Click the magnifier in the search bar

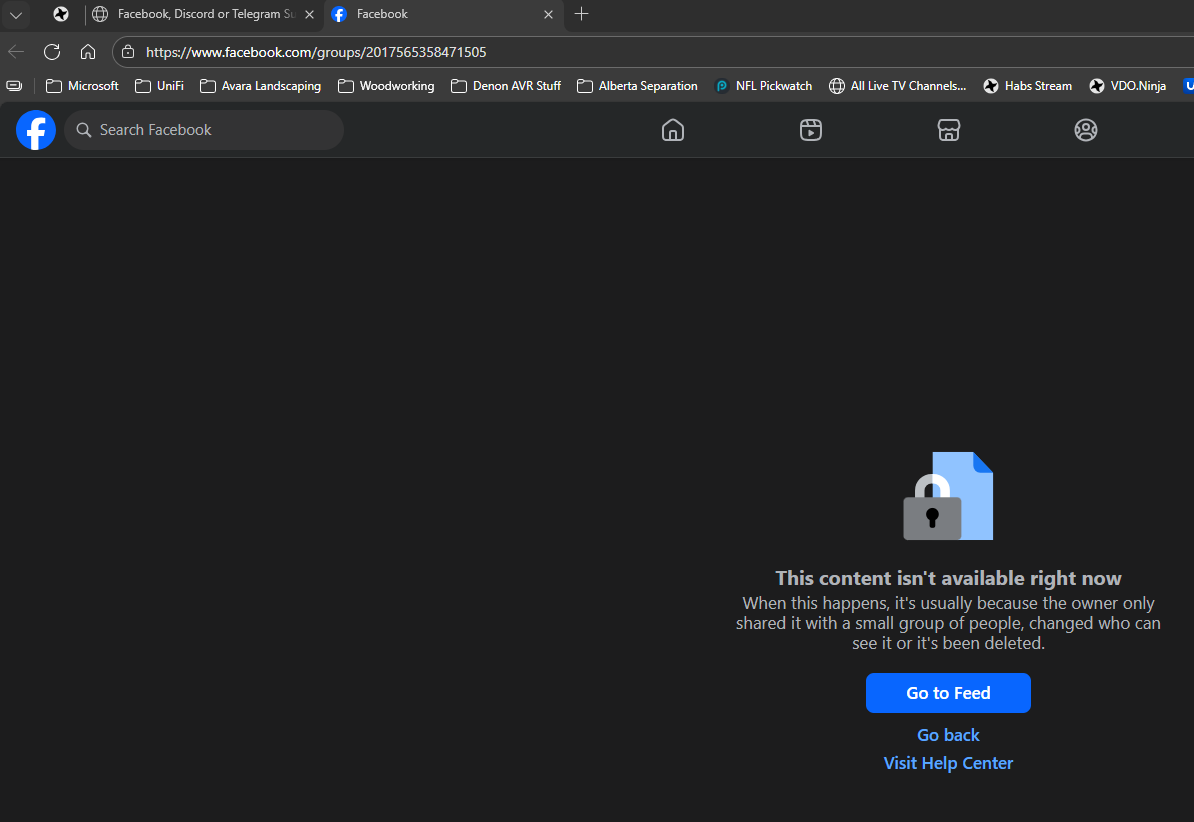click(83, 130)
